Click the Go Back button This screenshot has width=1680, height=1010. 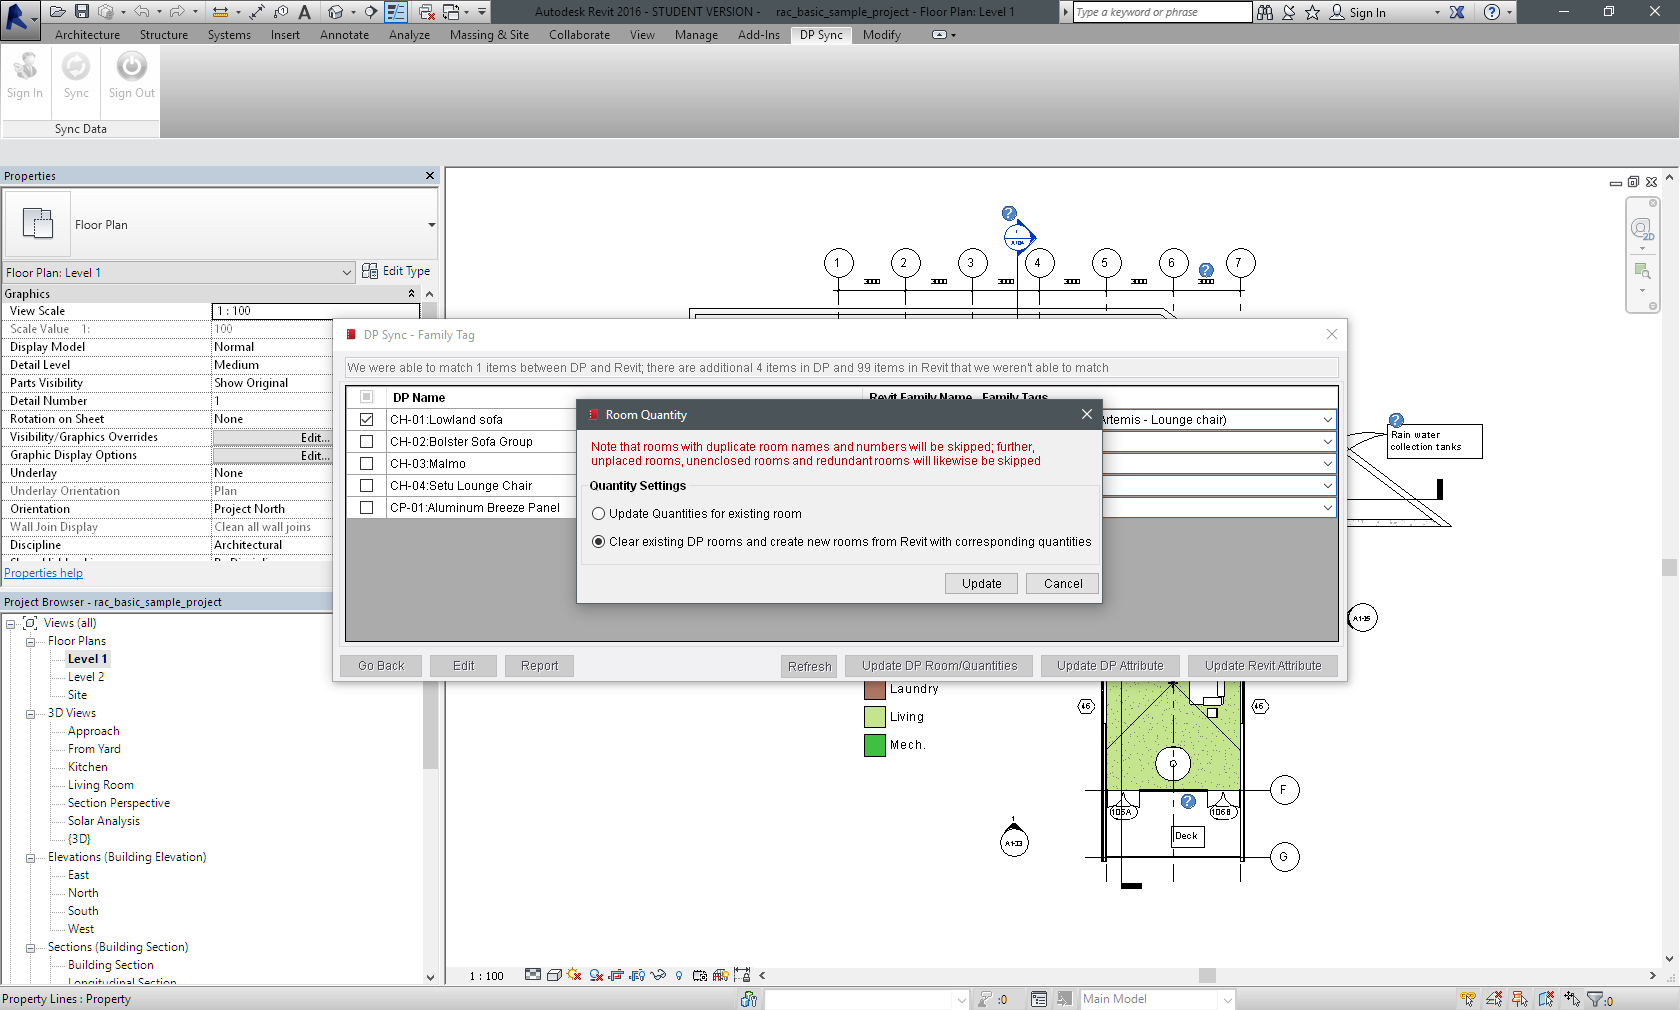click(381, 666)
